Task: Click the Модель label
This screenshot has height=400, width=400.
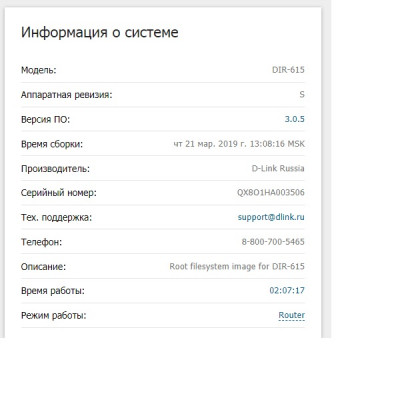Action: pyautogui.click(x=39, y=70)
